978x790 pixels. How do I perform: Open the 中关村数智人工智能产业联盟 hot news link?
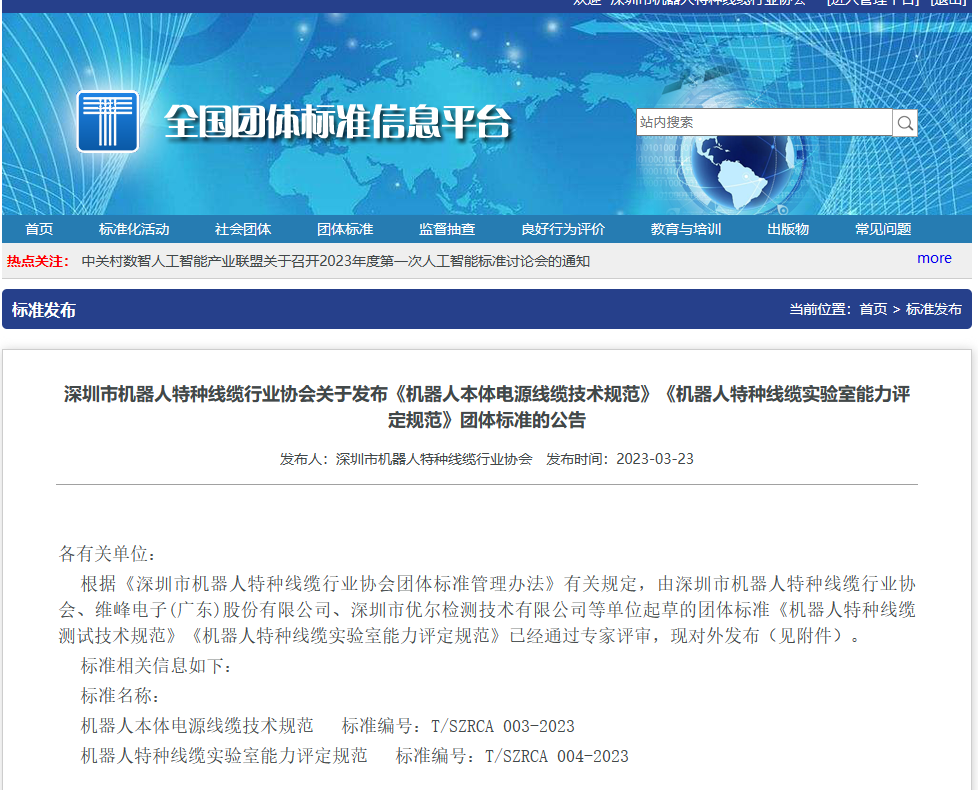coord(336,261)
